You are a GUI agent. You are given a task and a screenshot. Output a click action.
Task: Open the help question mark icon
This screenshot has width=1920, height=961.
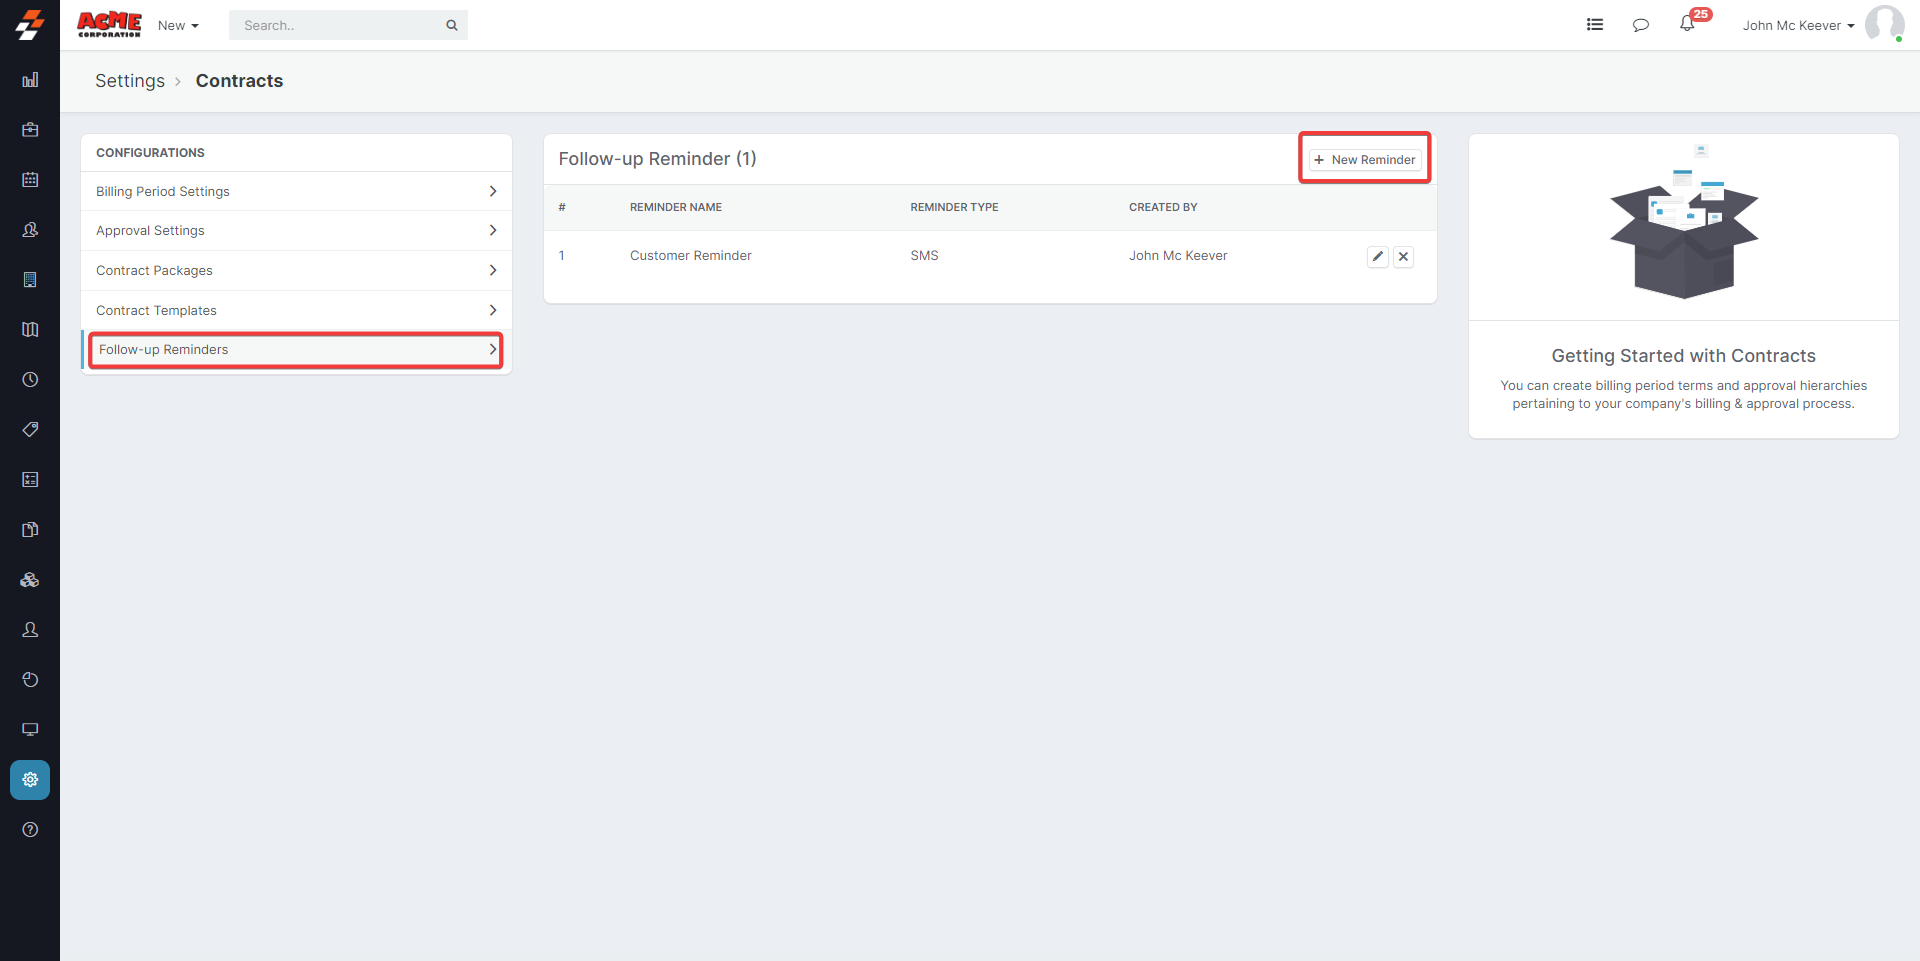pos(30,830)
